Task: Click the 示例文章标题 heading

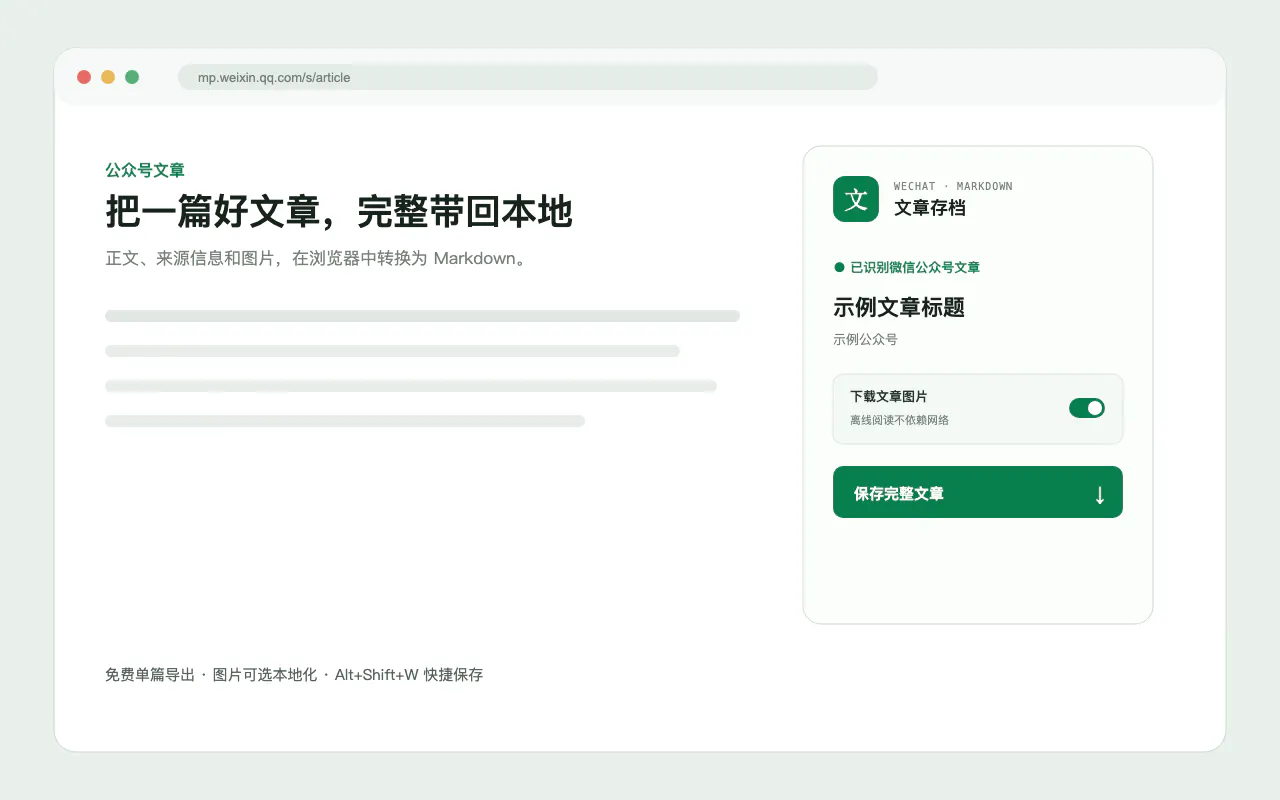Action: tap(899, 307)
